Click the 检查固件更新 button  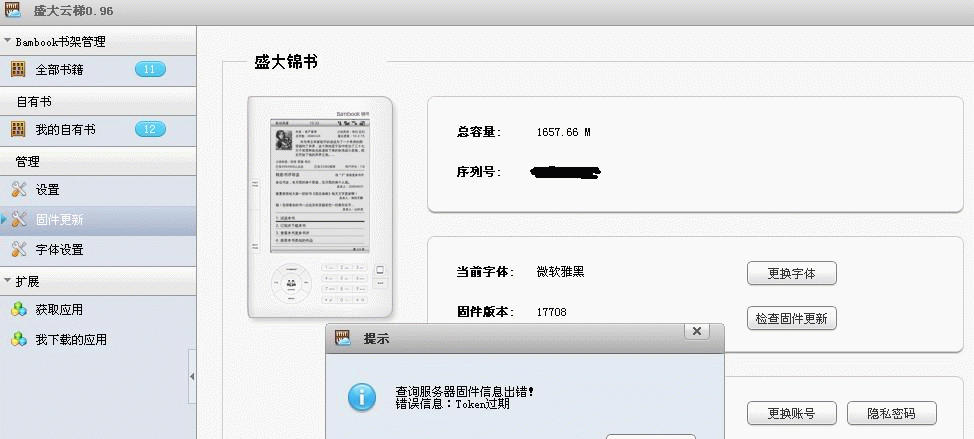point(791,319)
